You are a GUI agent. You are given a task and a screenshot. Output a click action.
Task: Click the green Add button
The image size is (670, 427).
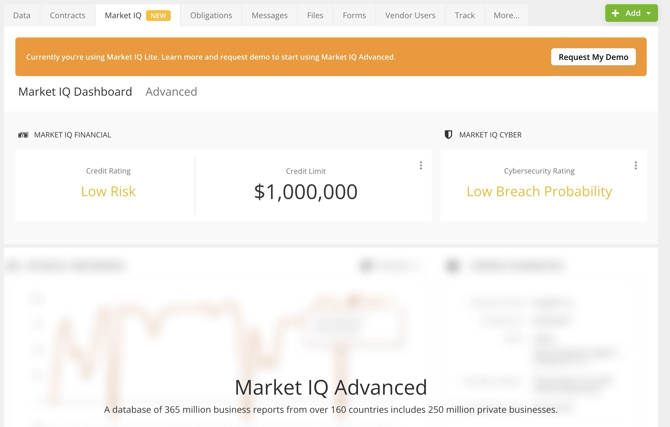[x=631, y=13]
